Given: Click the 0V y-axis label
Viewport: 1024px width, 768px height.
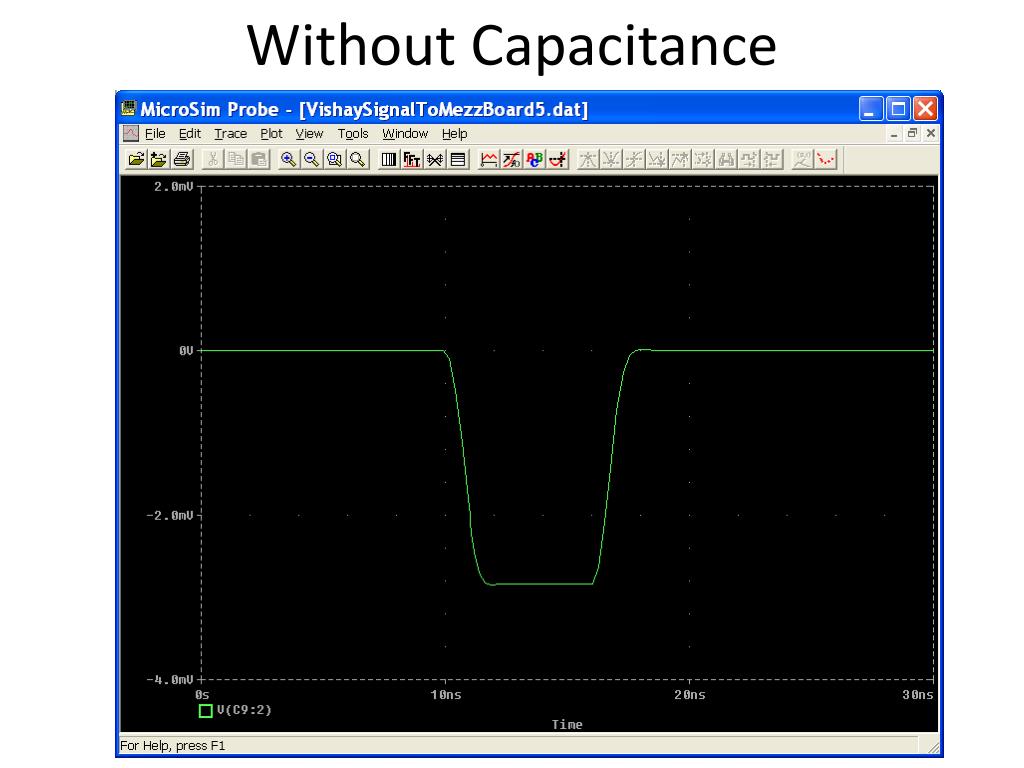Looking at the screenshot, I should (186, 351).
